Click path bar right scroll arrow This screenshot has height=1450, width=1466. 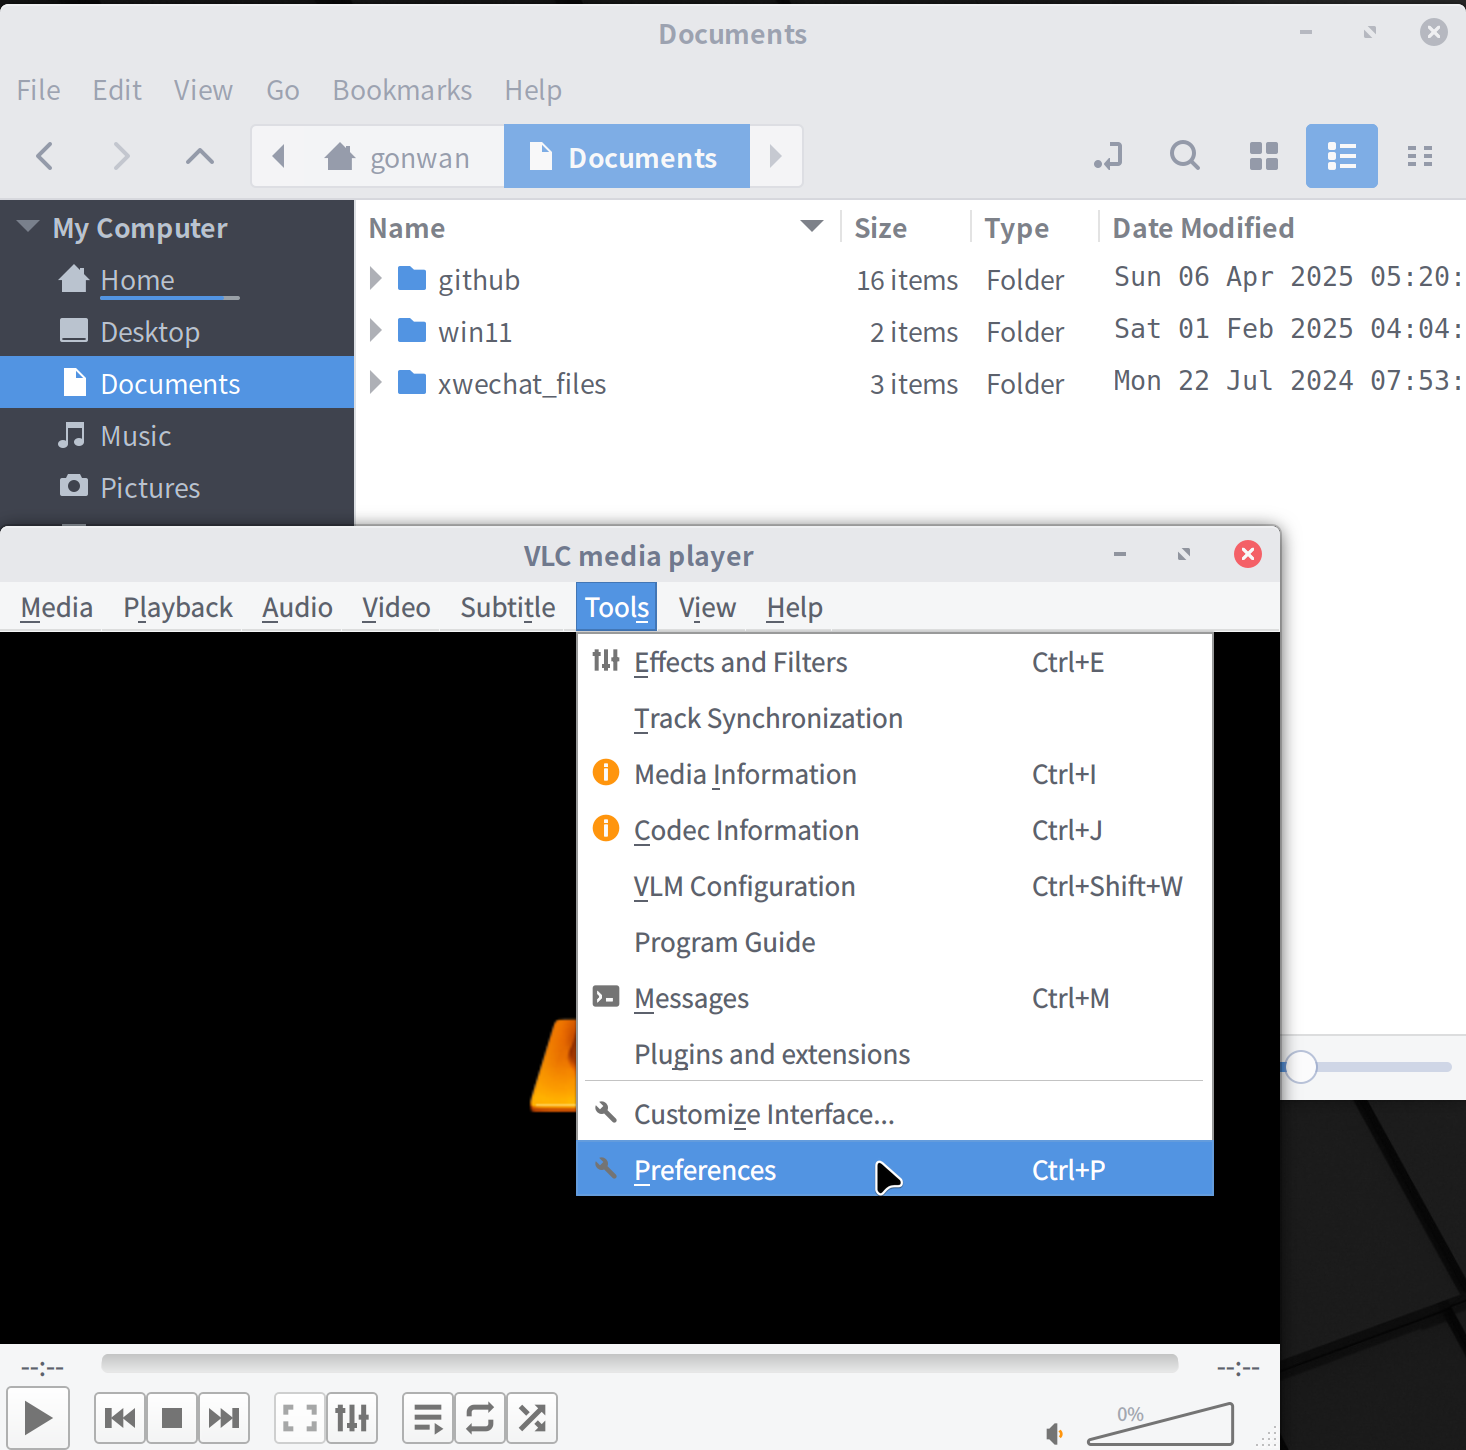click(776, 156)
